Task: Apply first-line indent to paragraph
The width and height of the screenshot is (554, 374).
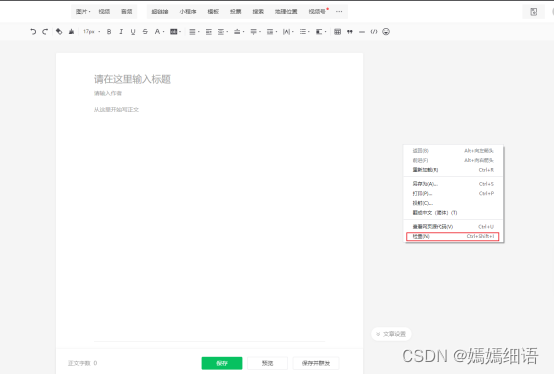Action: pyautogui.click(x=209, y=32)
